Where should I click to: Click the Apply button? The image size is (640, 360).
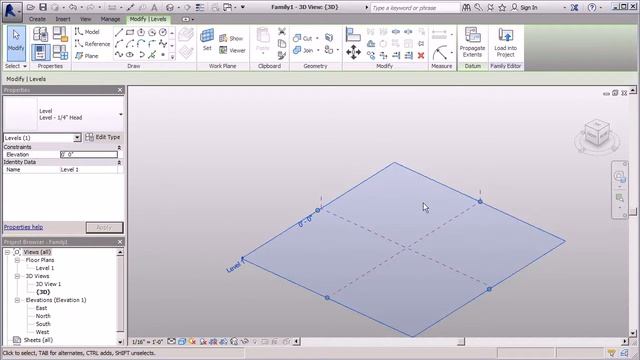click(104, 227)
